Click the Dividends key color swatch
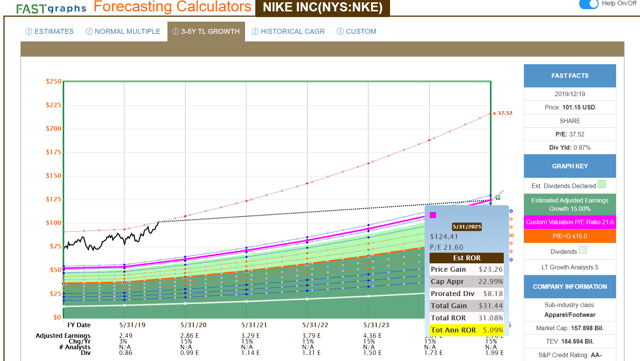Screen dimensions: 640x361 click(x=583, y=250)
